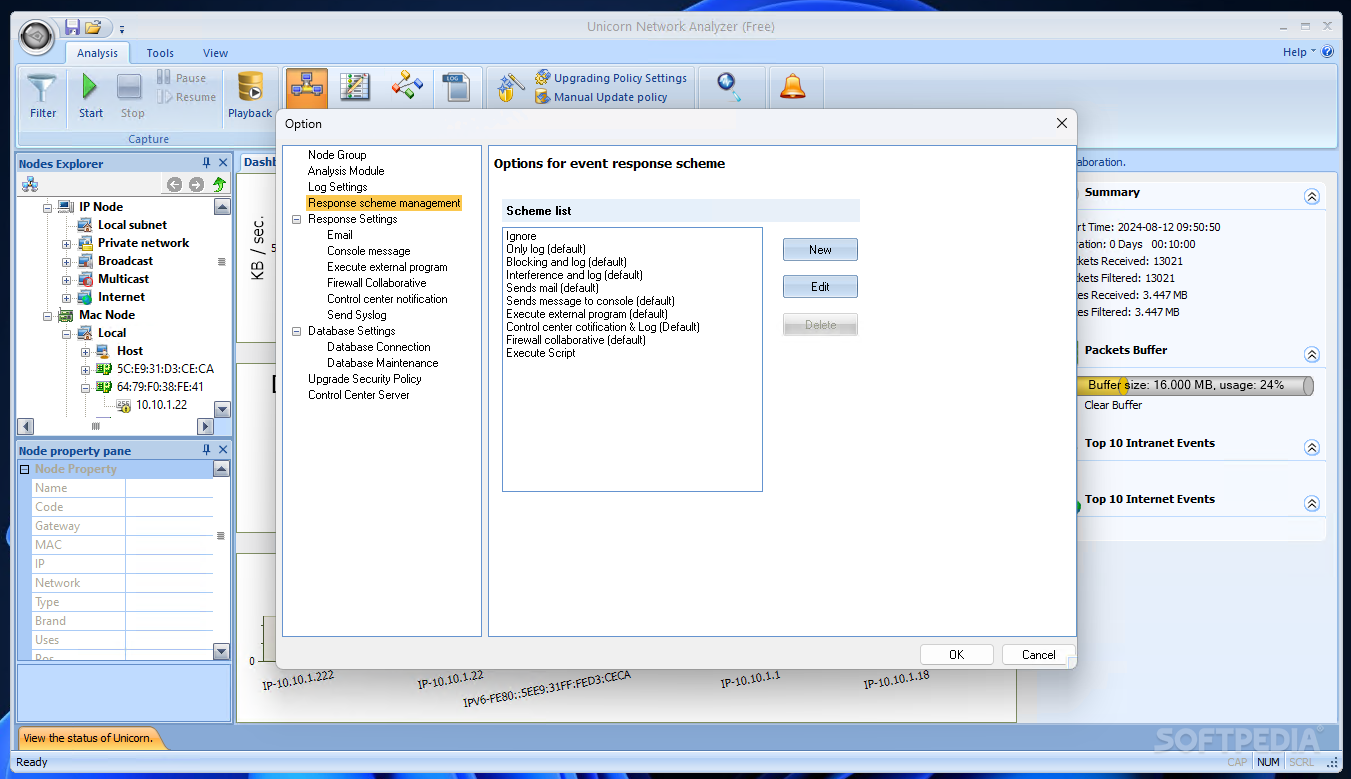Click the Save floppy disk icon

(72, 27)
